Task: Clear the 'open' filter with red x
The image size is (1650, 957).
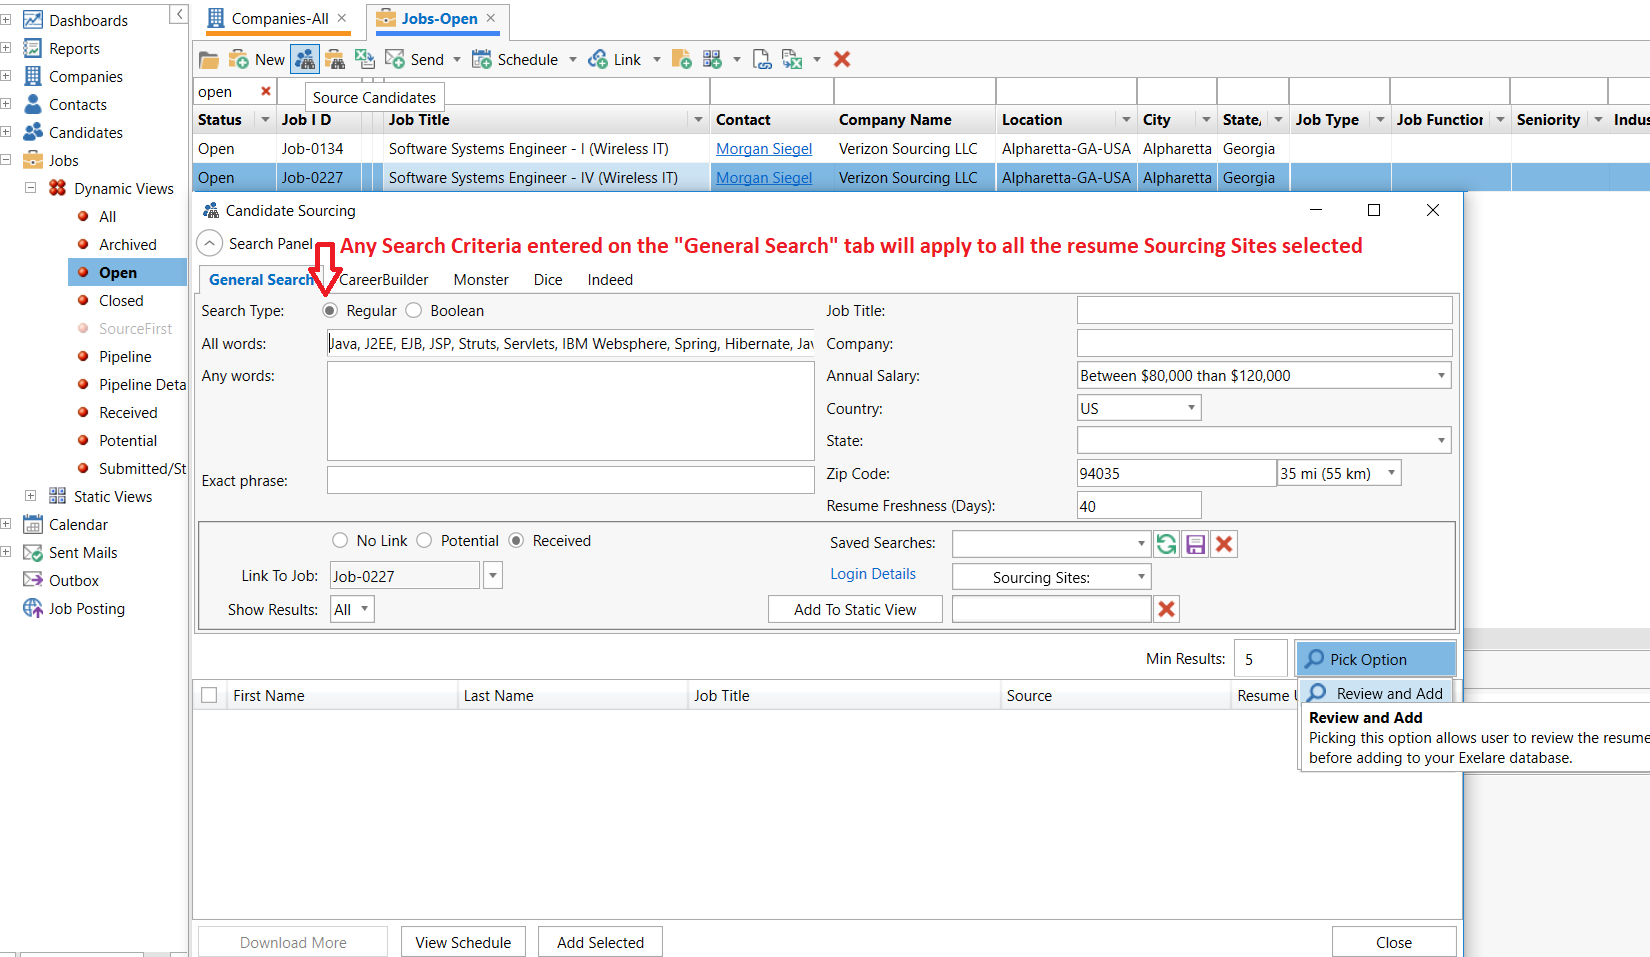Action: pyautogui.click(x=266, y=91)
